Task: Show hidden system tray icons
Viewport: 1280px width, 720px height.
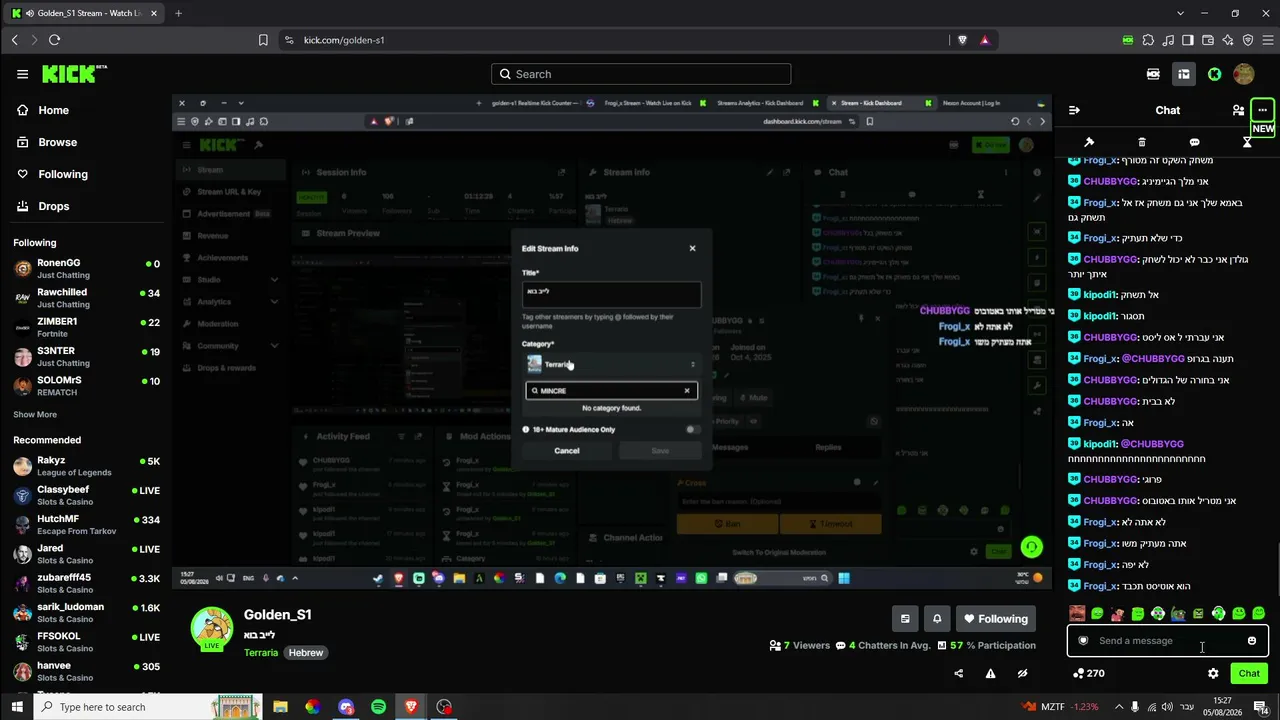Action: [x=1119, y=707]
